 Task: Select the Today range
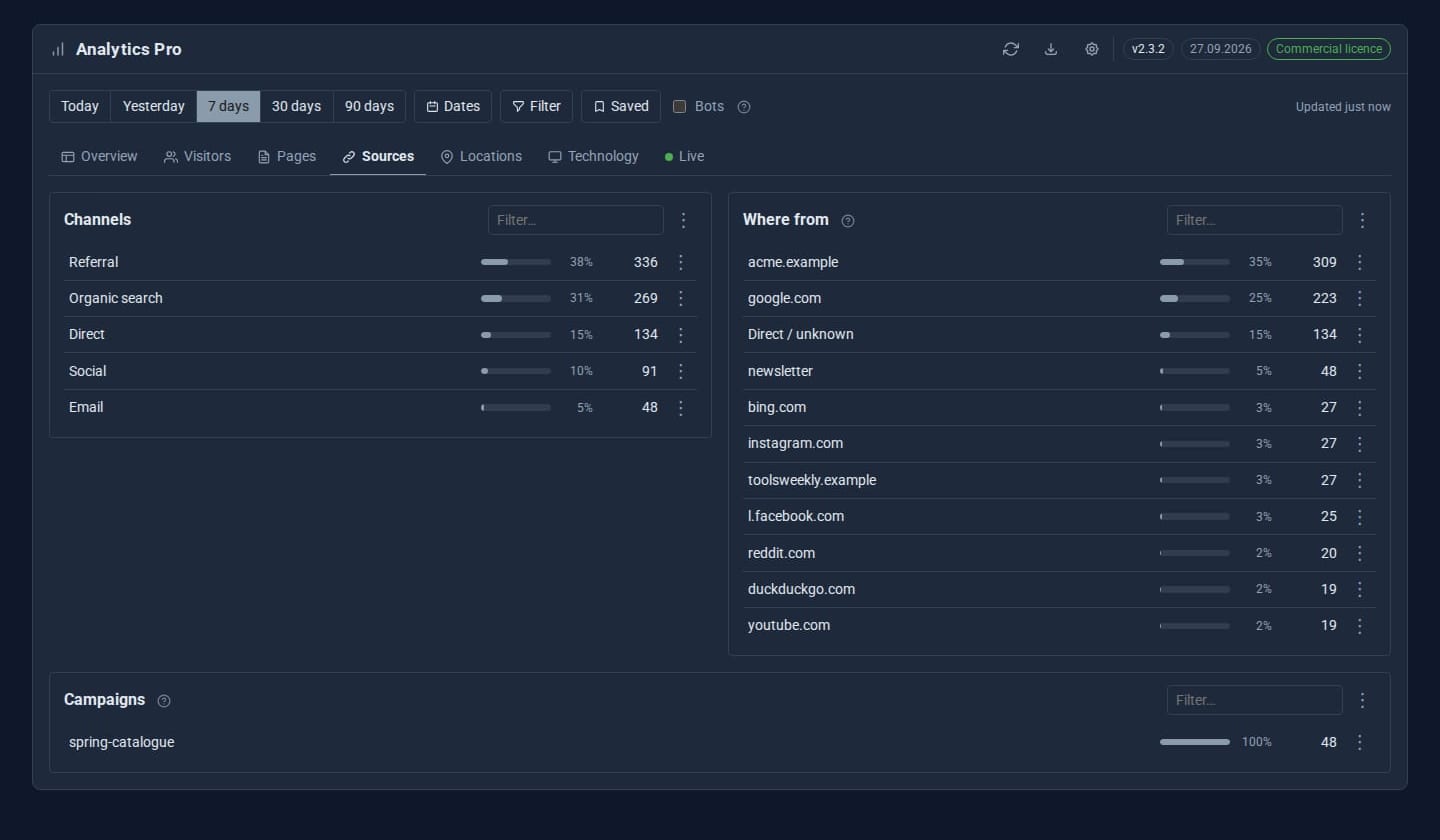tap(80, 106)
